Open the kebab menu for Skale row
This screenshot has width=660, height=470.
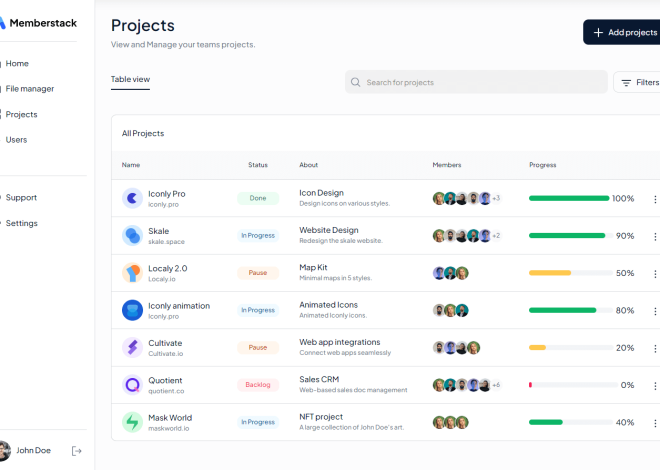click(655, 236)
